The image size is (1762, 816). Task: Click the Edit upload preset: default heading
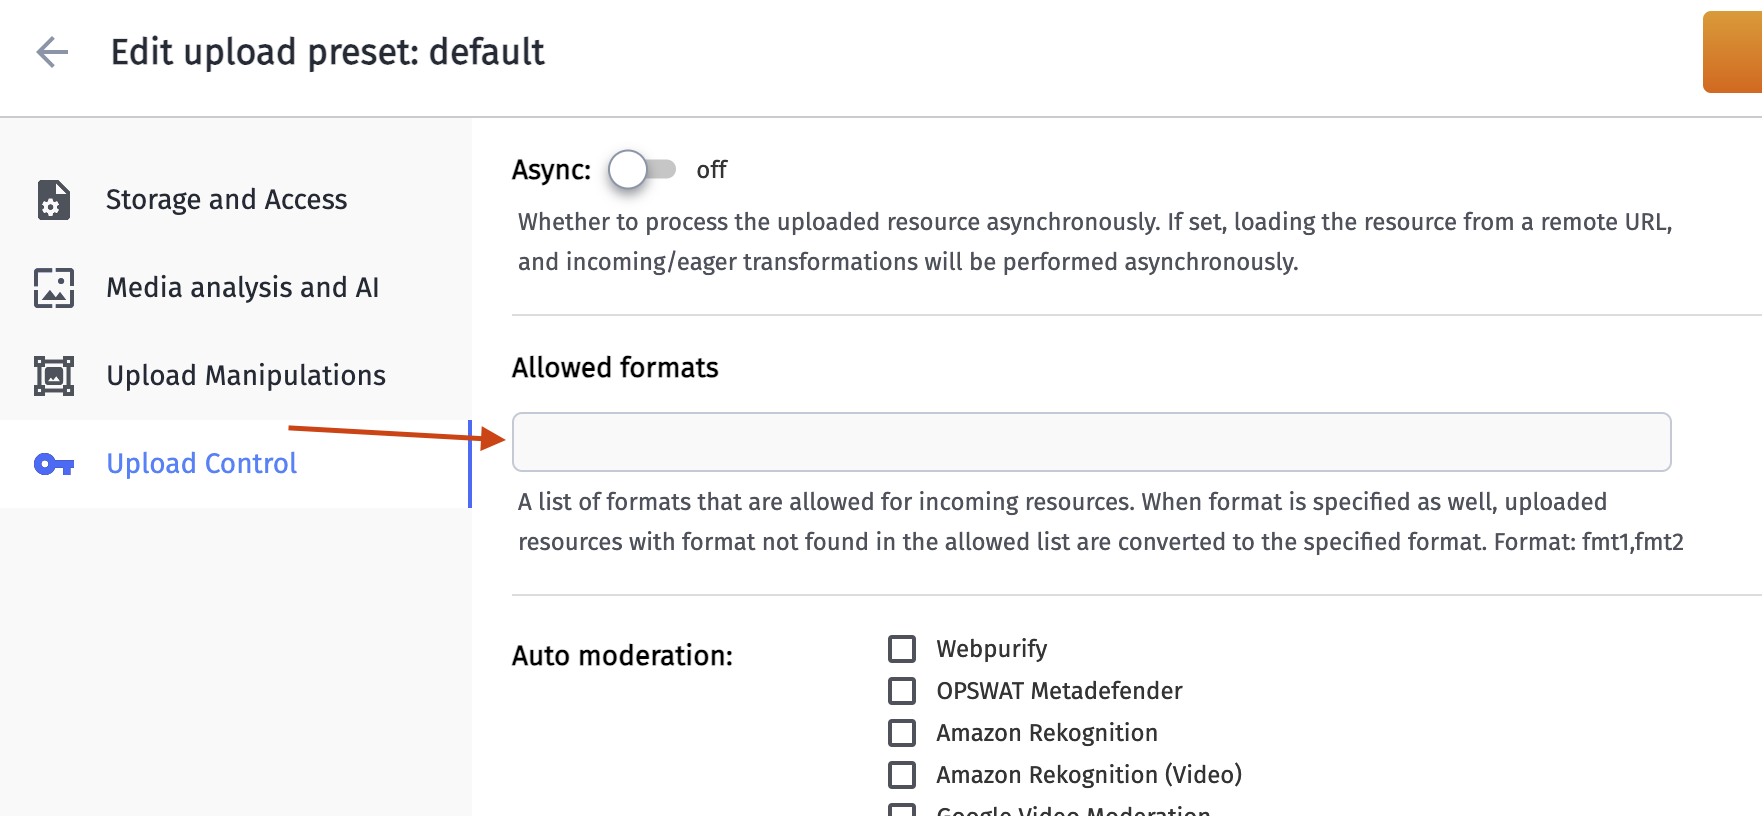point(330,52)
